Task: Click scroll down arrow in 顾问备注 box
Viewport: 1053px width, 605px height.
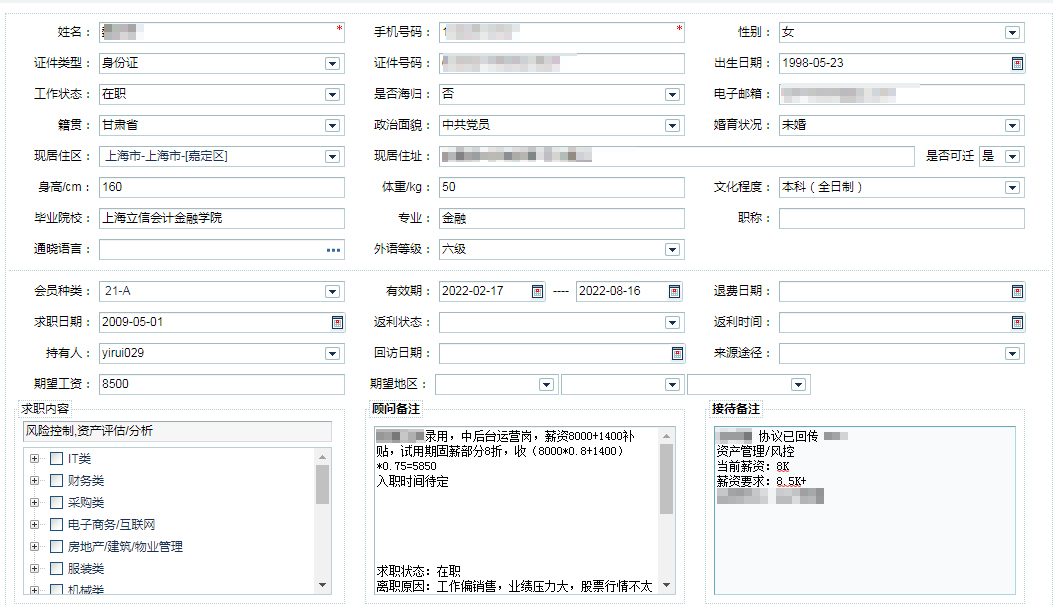Action: pyautogui.click(x=666, y=586)
